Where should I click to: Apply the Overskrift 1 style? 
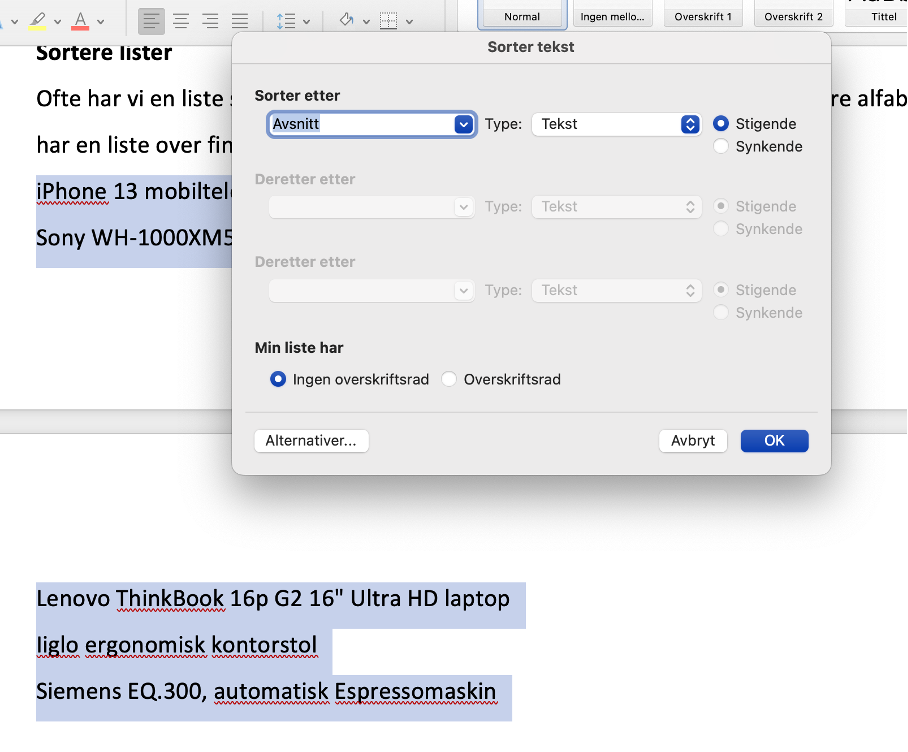pyautogui.click(x=703, y=16)
